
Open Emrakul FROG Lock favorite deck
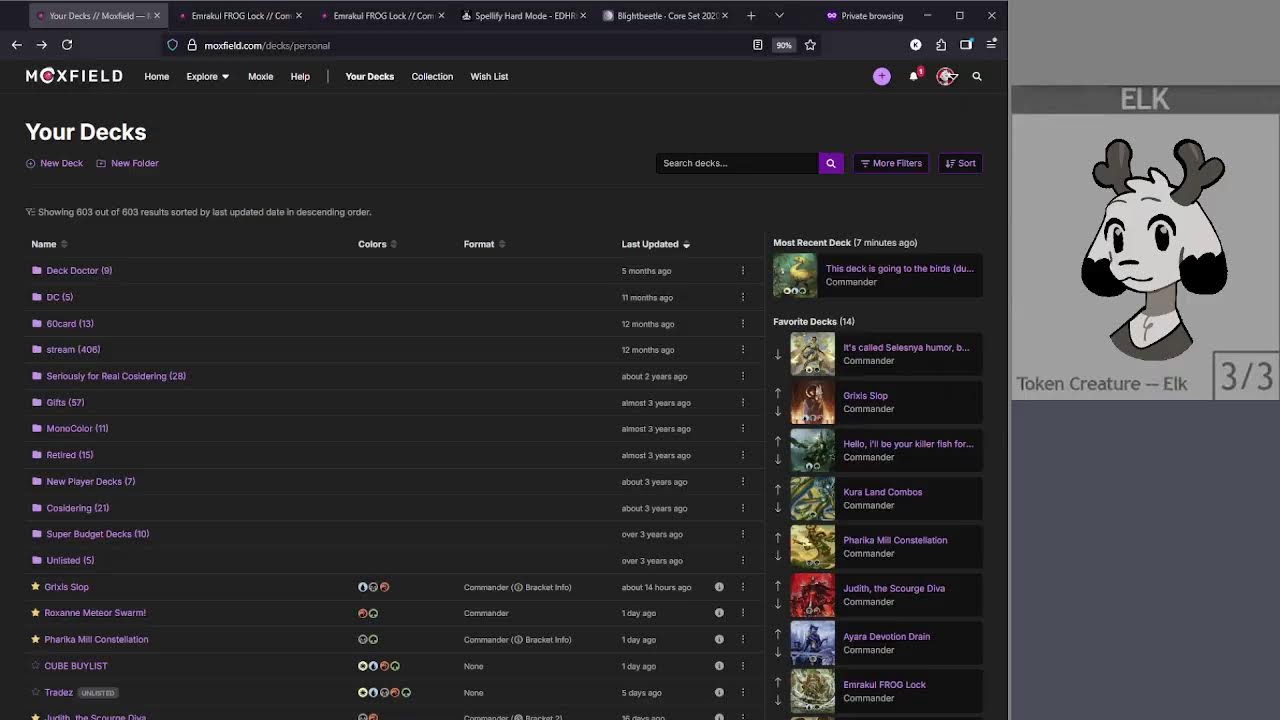(x=884, y=685)
